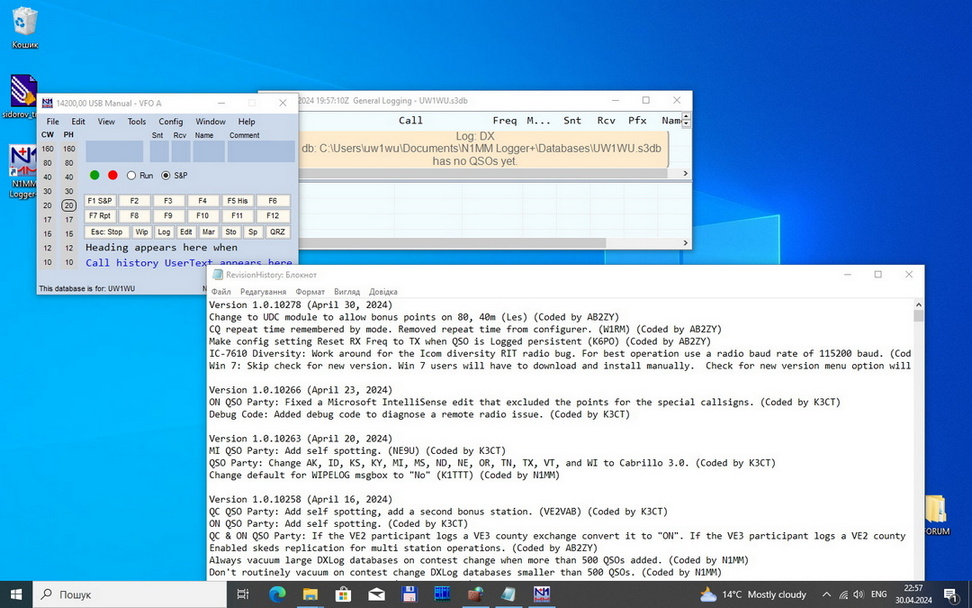Viewport: 972px width, 608px height.
Task: Click the Пошук search box in the taskbar
Action: coord(130,594)
